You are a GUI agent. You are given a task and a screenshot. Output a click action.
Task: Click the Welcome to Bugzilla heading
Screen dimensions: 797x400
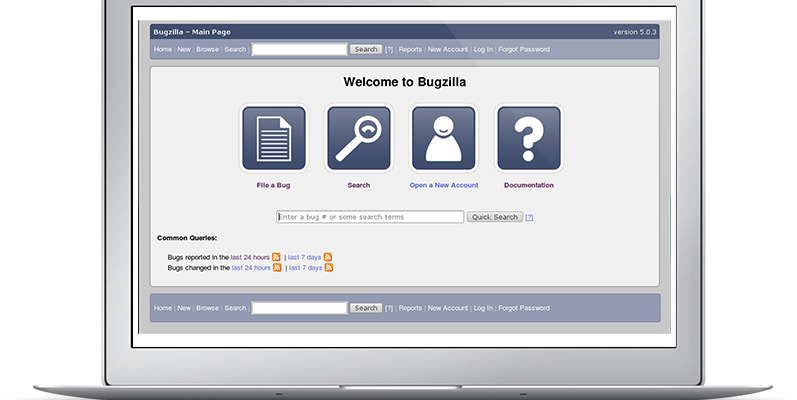tap(405, 82)
